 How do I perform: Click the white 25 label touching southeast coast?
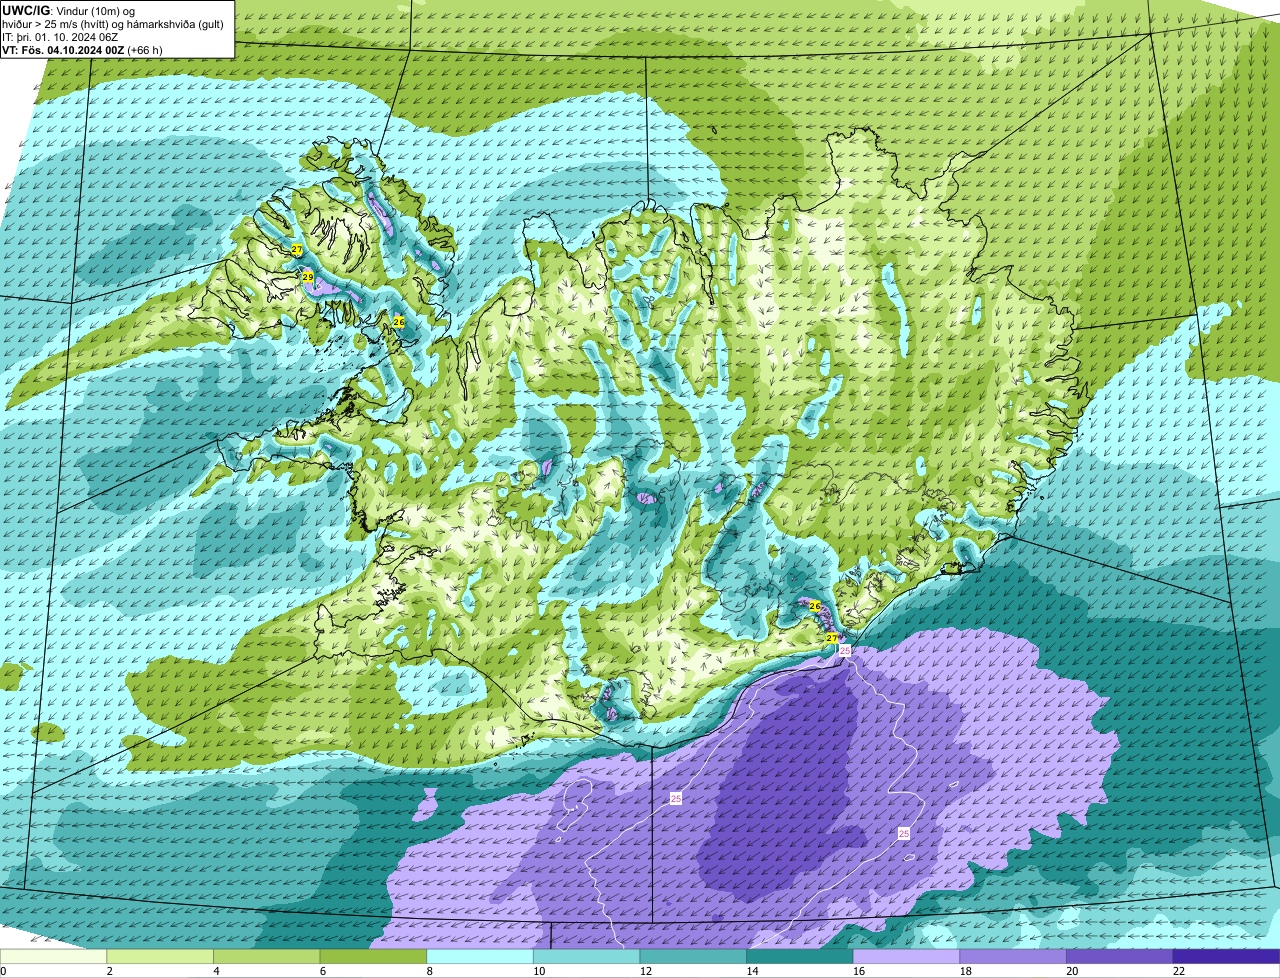click(x=845, y=651)
